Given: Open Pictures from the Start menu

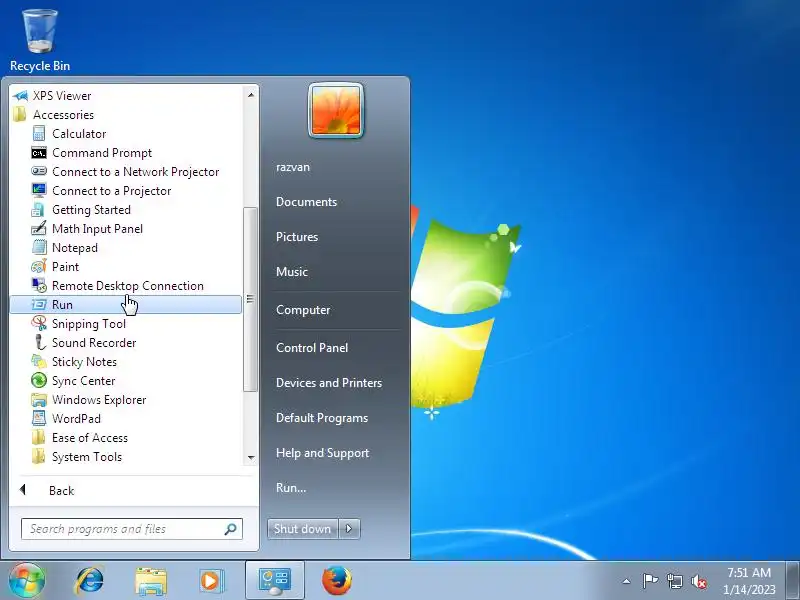Looking at the screenshot, I should pos(297,237).
